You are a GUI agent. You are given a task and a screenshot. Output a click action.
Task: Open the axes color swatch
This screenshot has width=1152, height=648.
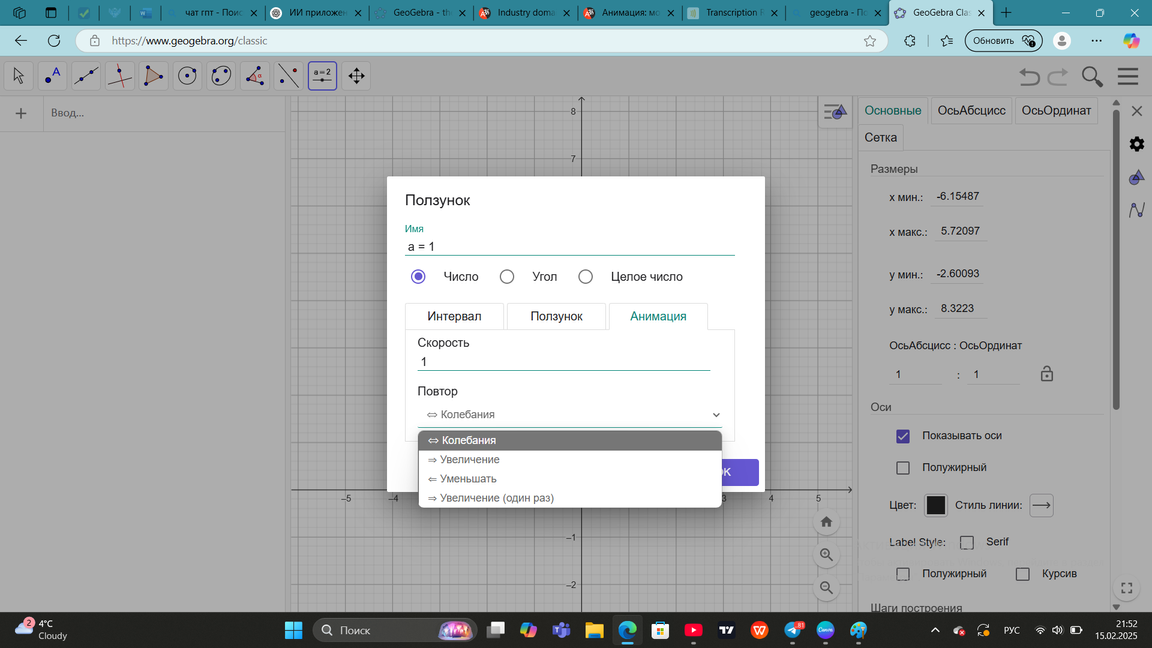click(935, 506)
